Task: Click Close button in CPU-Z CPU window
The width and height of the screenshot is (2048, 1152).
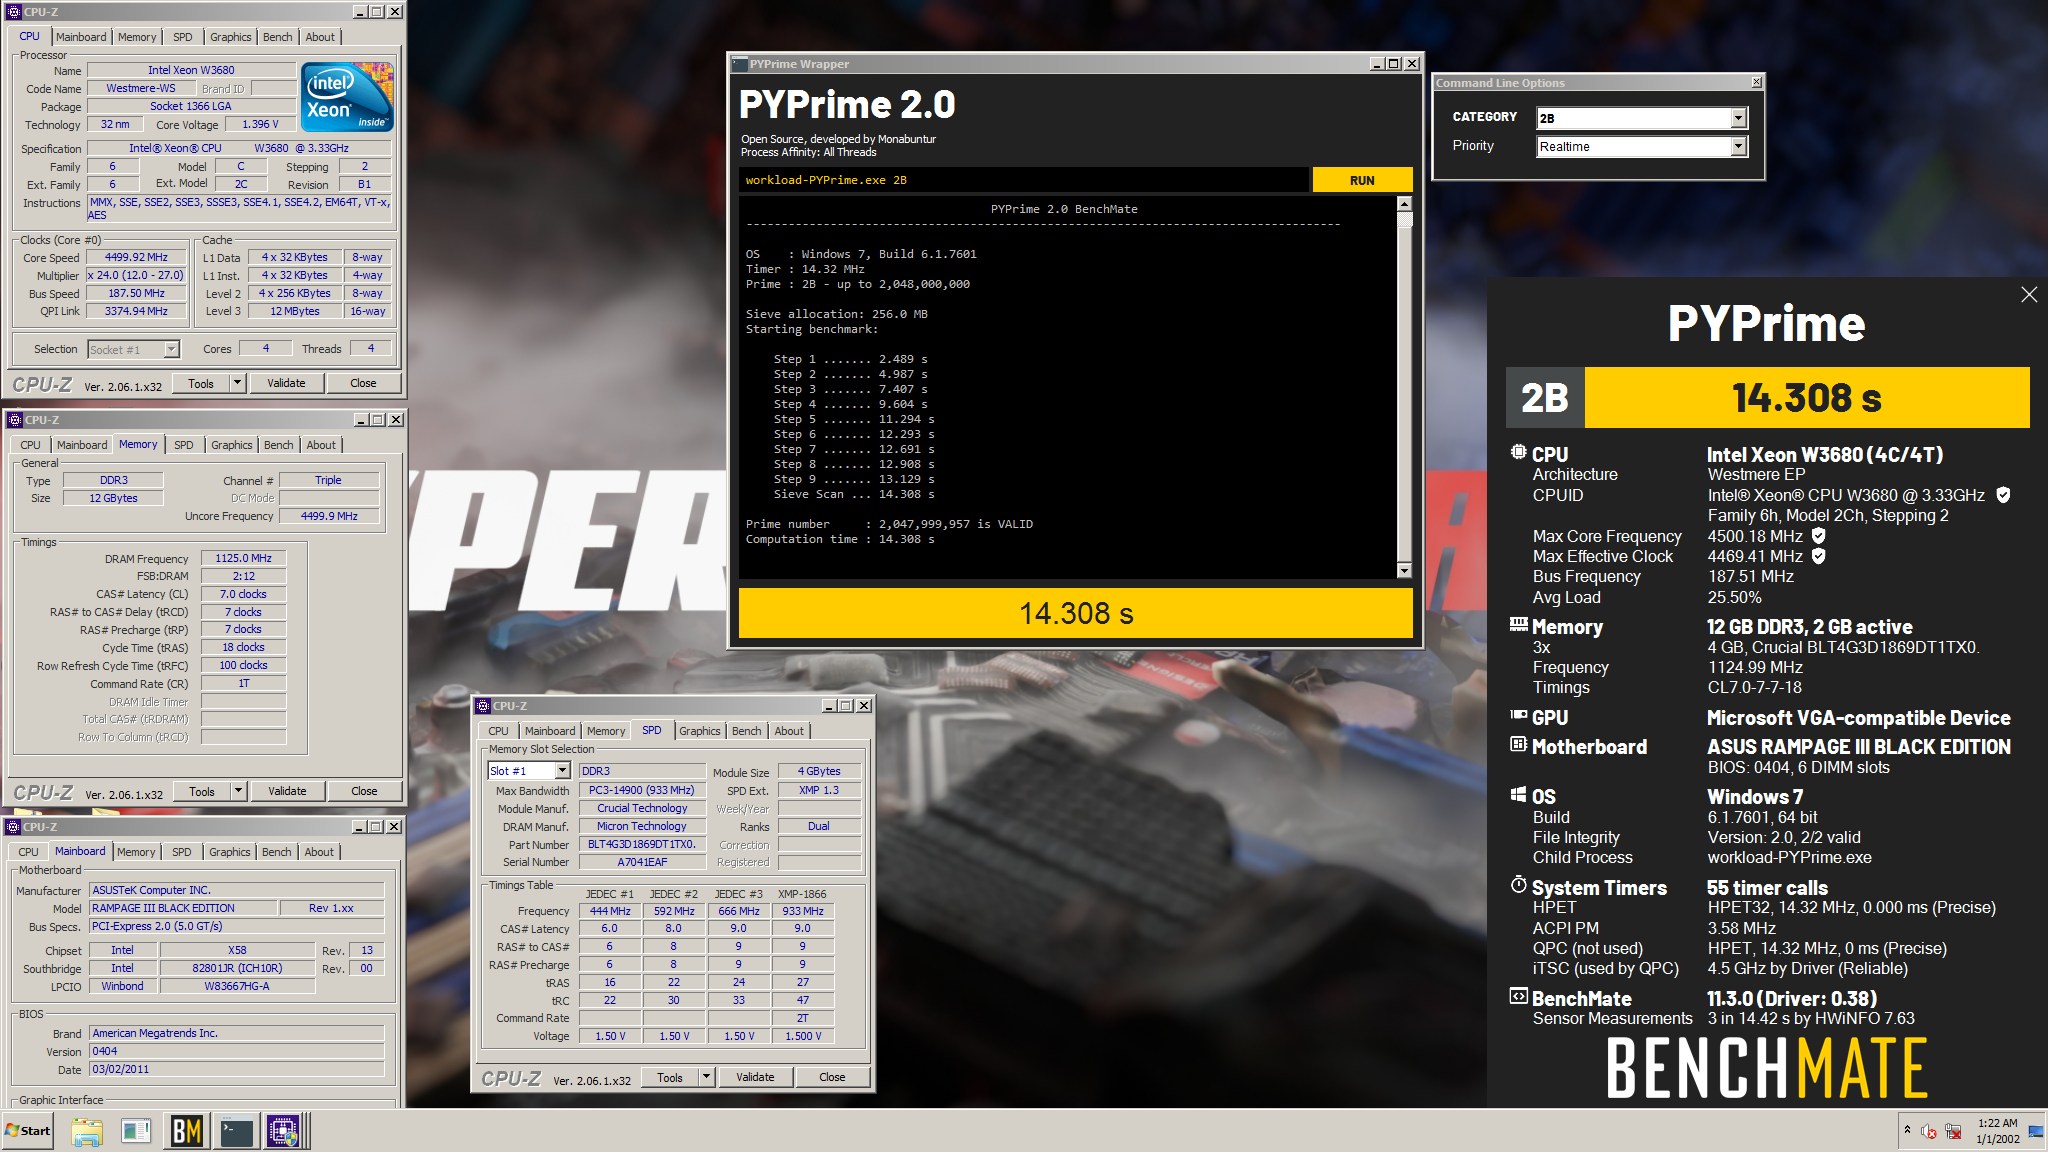Action: pos(363,383)
